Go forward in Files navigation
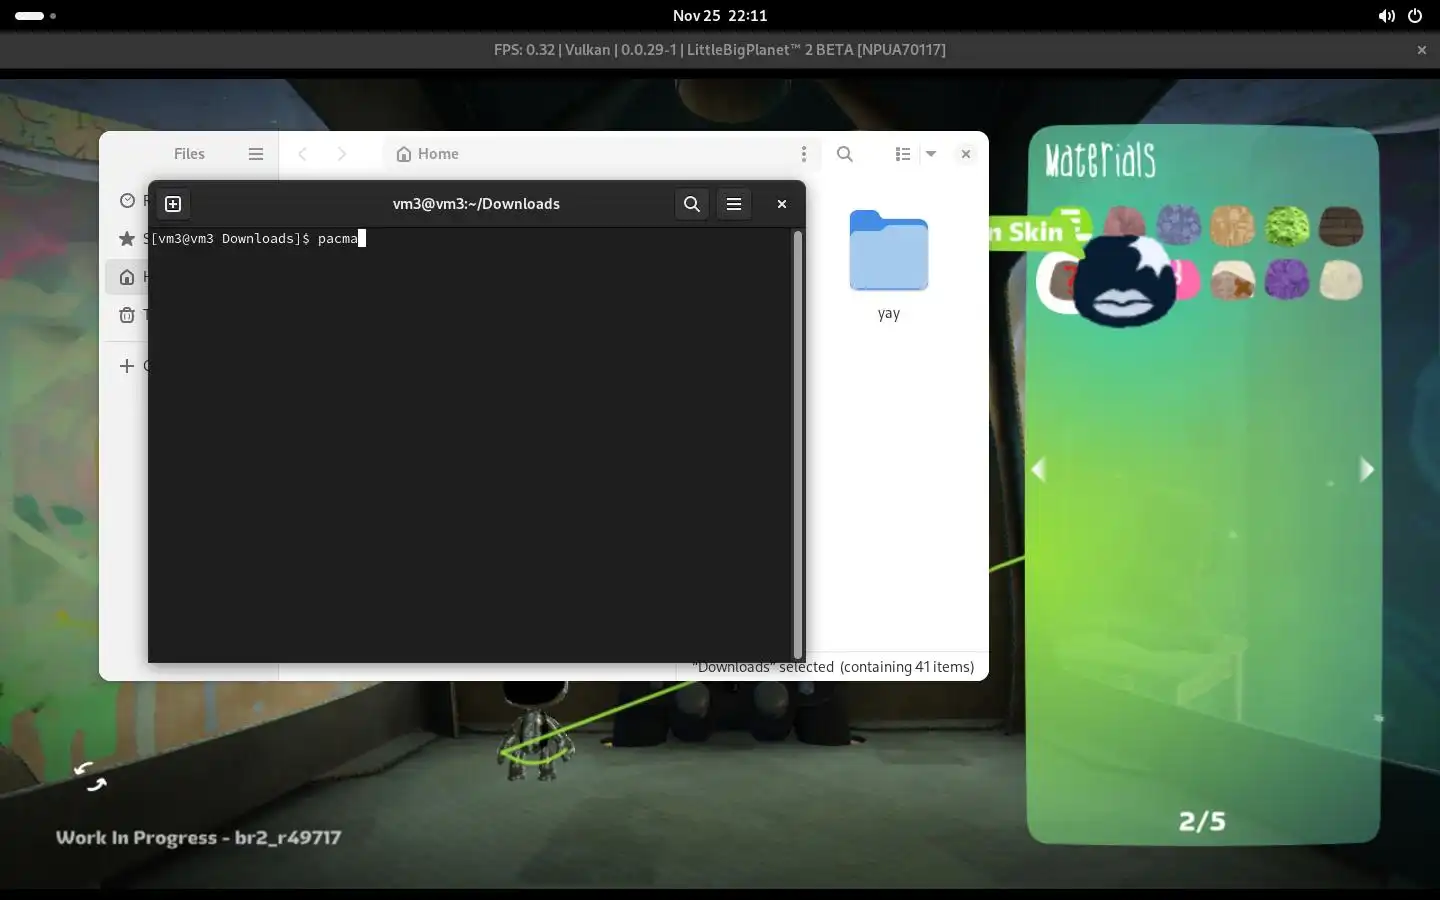The width and height of the screenshot is (1440, 900). pyautogui.click(x=342, y=154)
